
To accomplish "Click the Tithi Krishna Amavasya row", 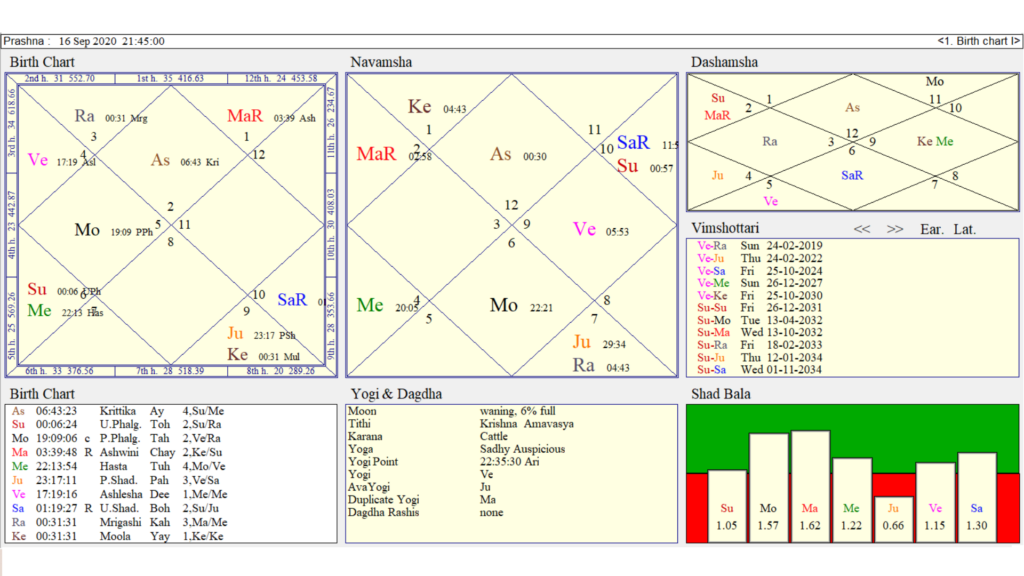I will coord(461,424).
